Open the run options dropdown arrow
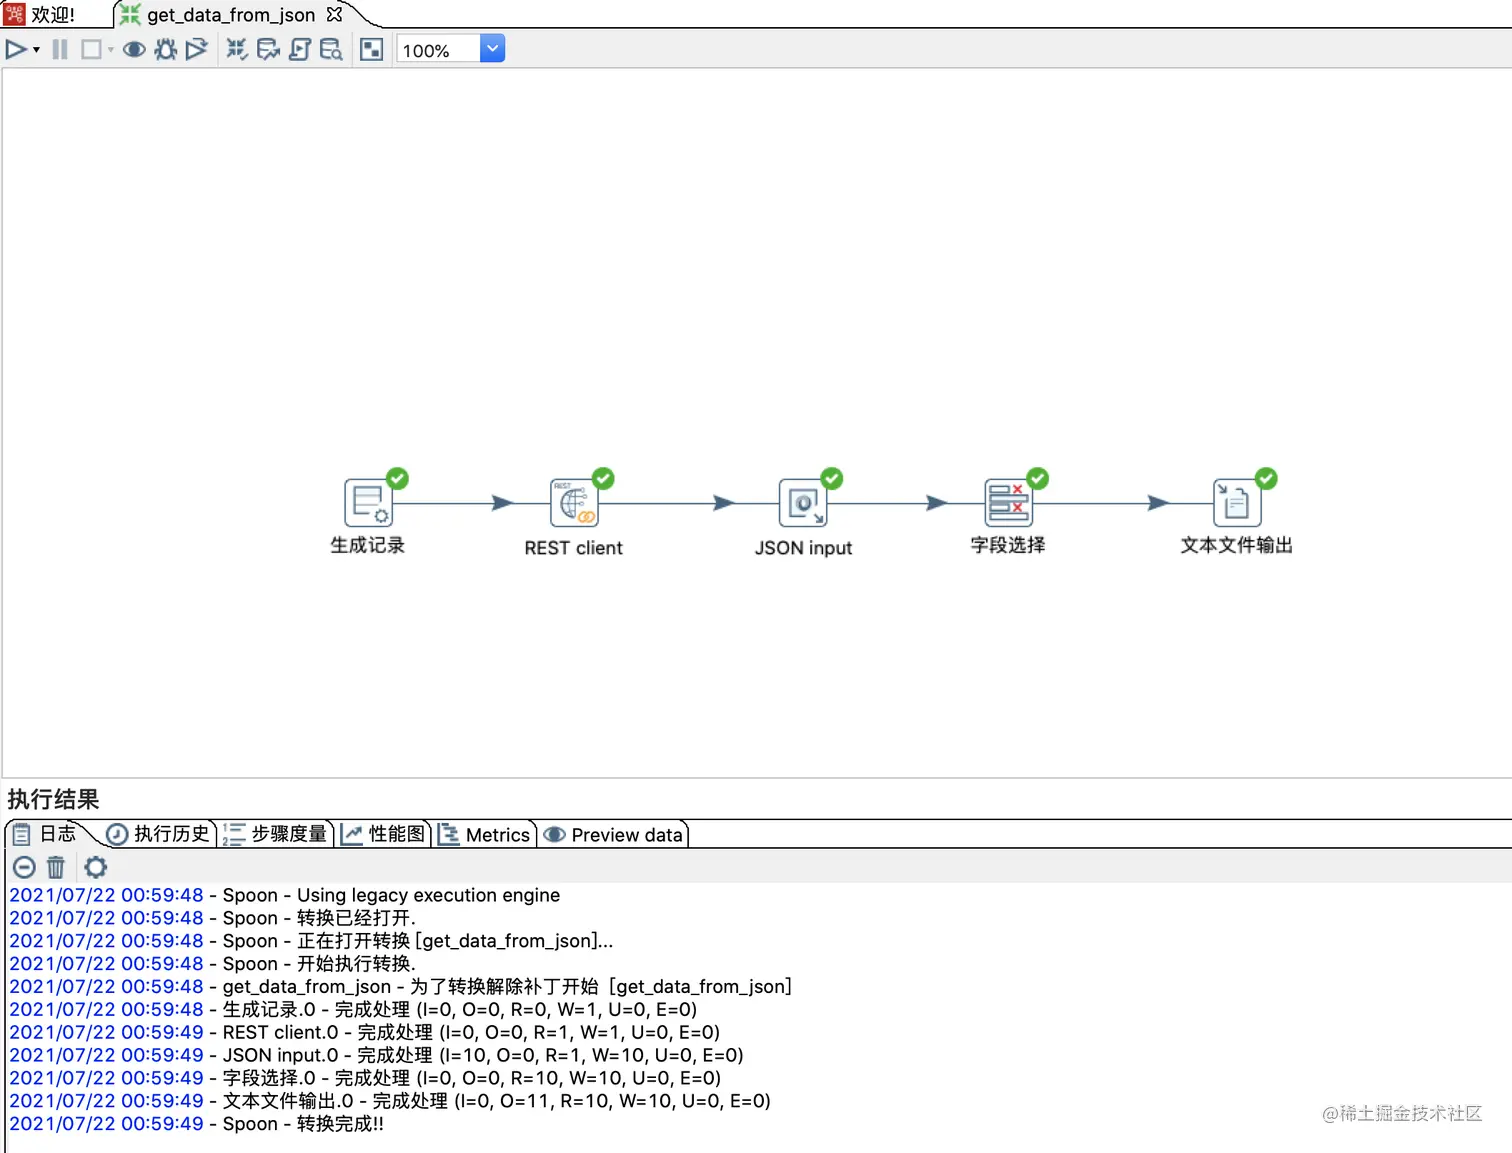 [37, 50]
